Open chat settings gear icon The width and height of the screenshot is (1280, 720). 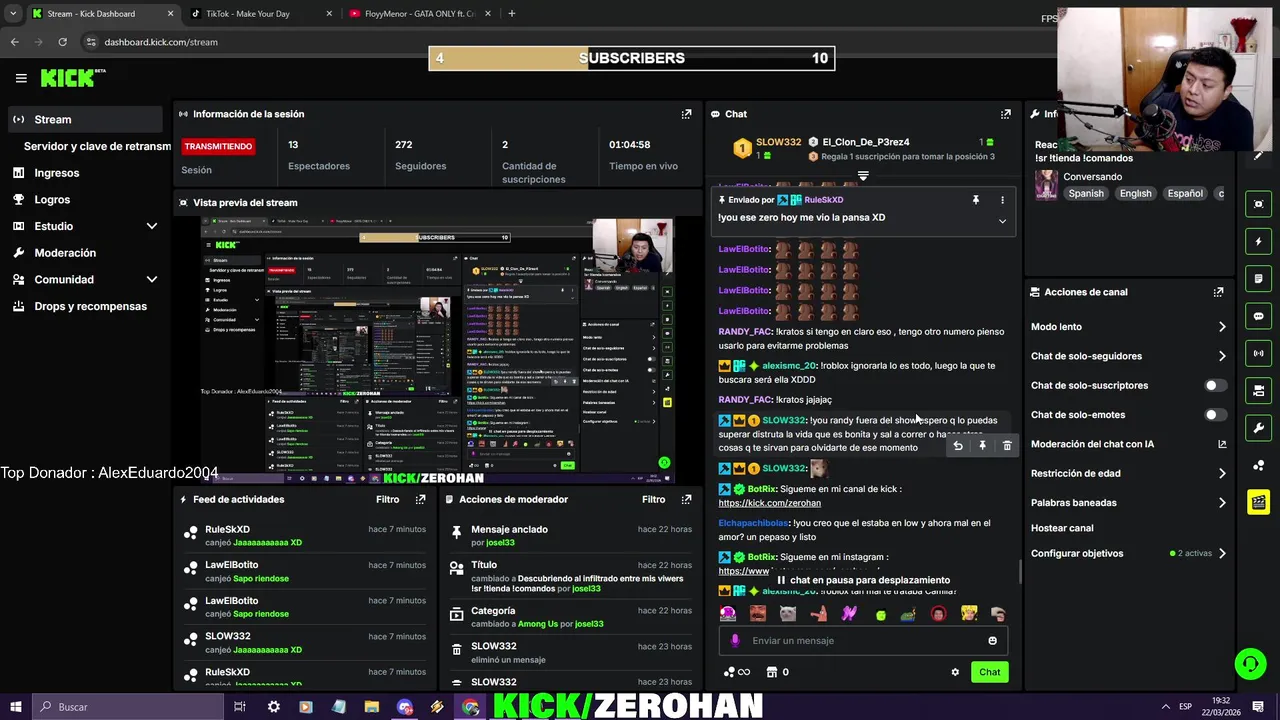(x=955, y=672)
